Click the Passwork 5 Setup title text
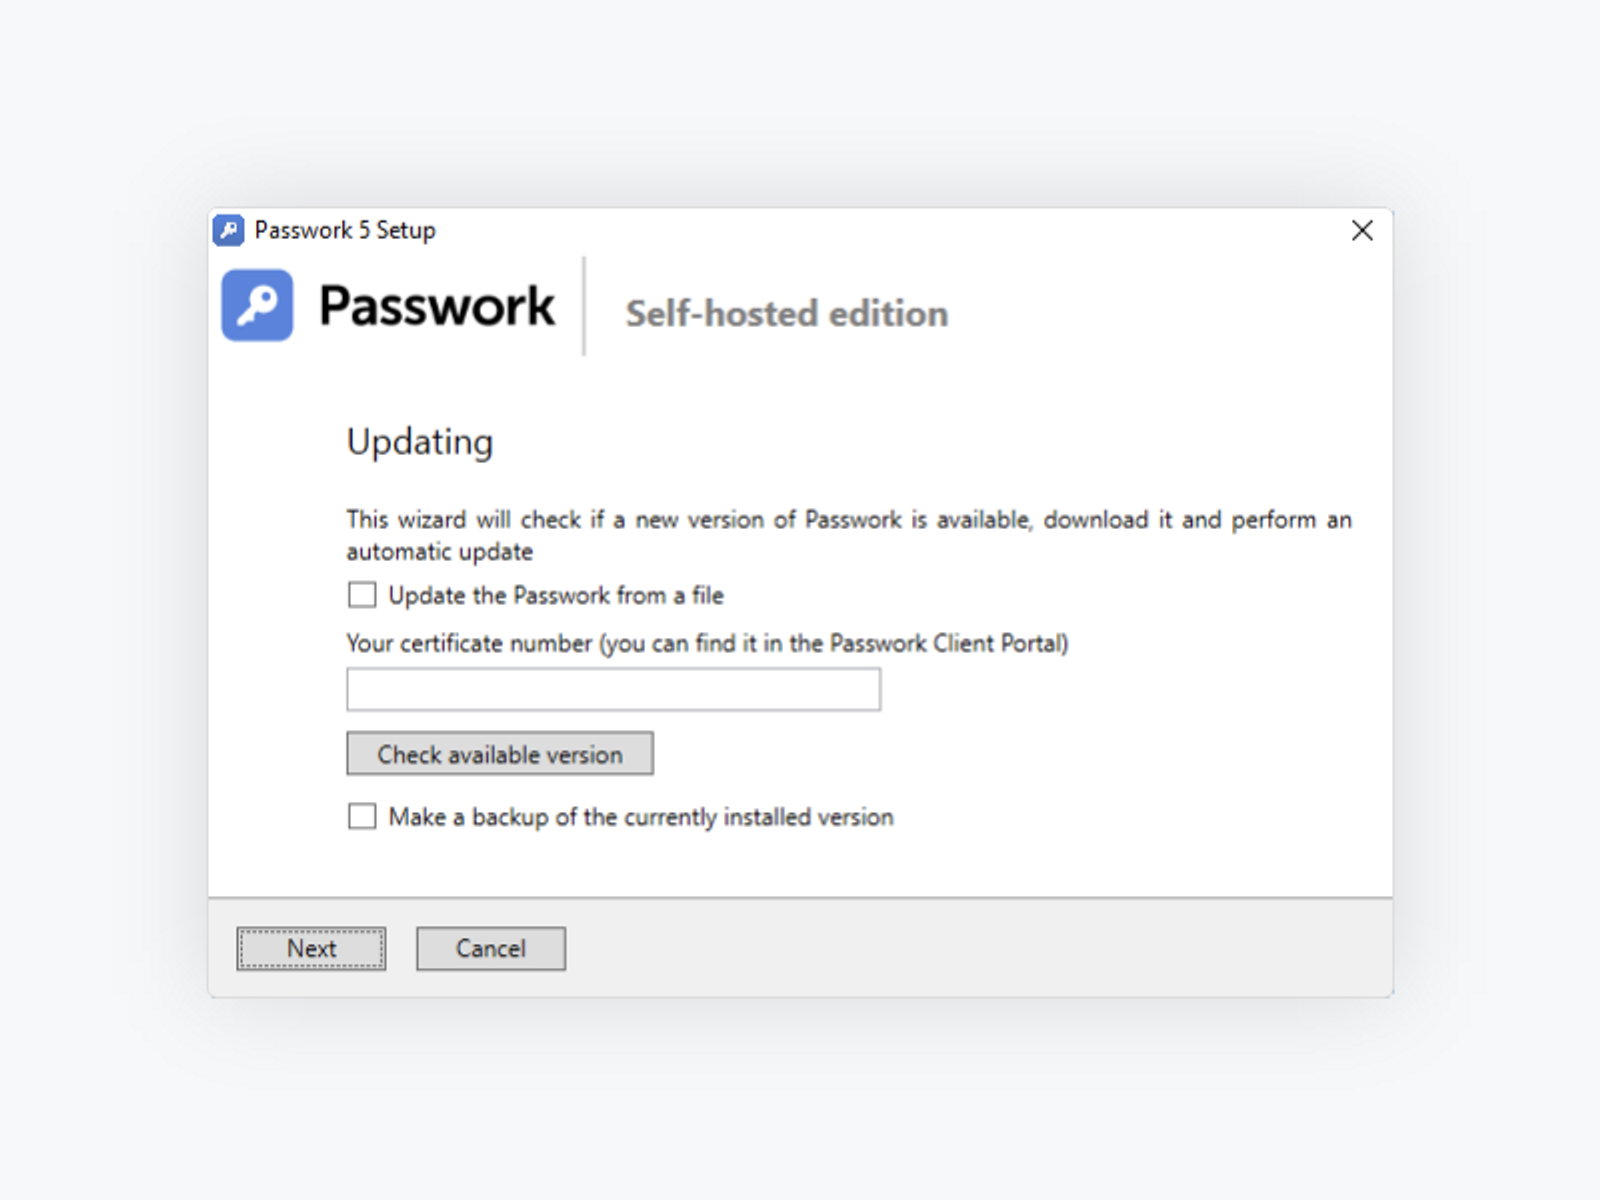Screen dimensions: 1600x1200 tap(345, 230)
